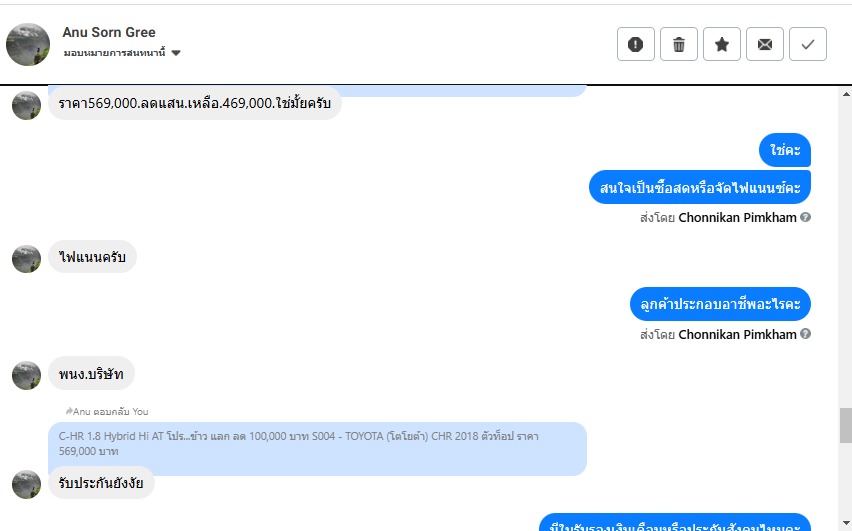Click help icon beside second Chonnikan Pimkham label
Image resolution: width=852 pixels, height=531 pixels.
806,334
